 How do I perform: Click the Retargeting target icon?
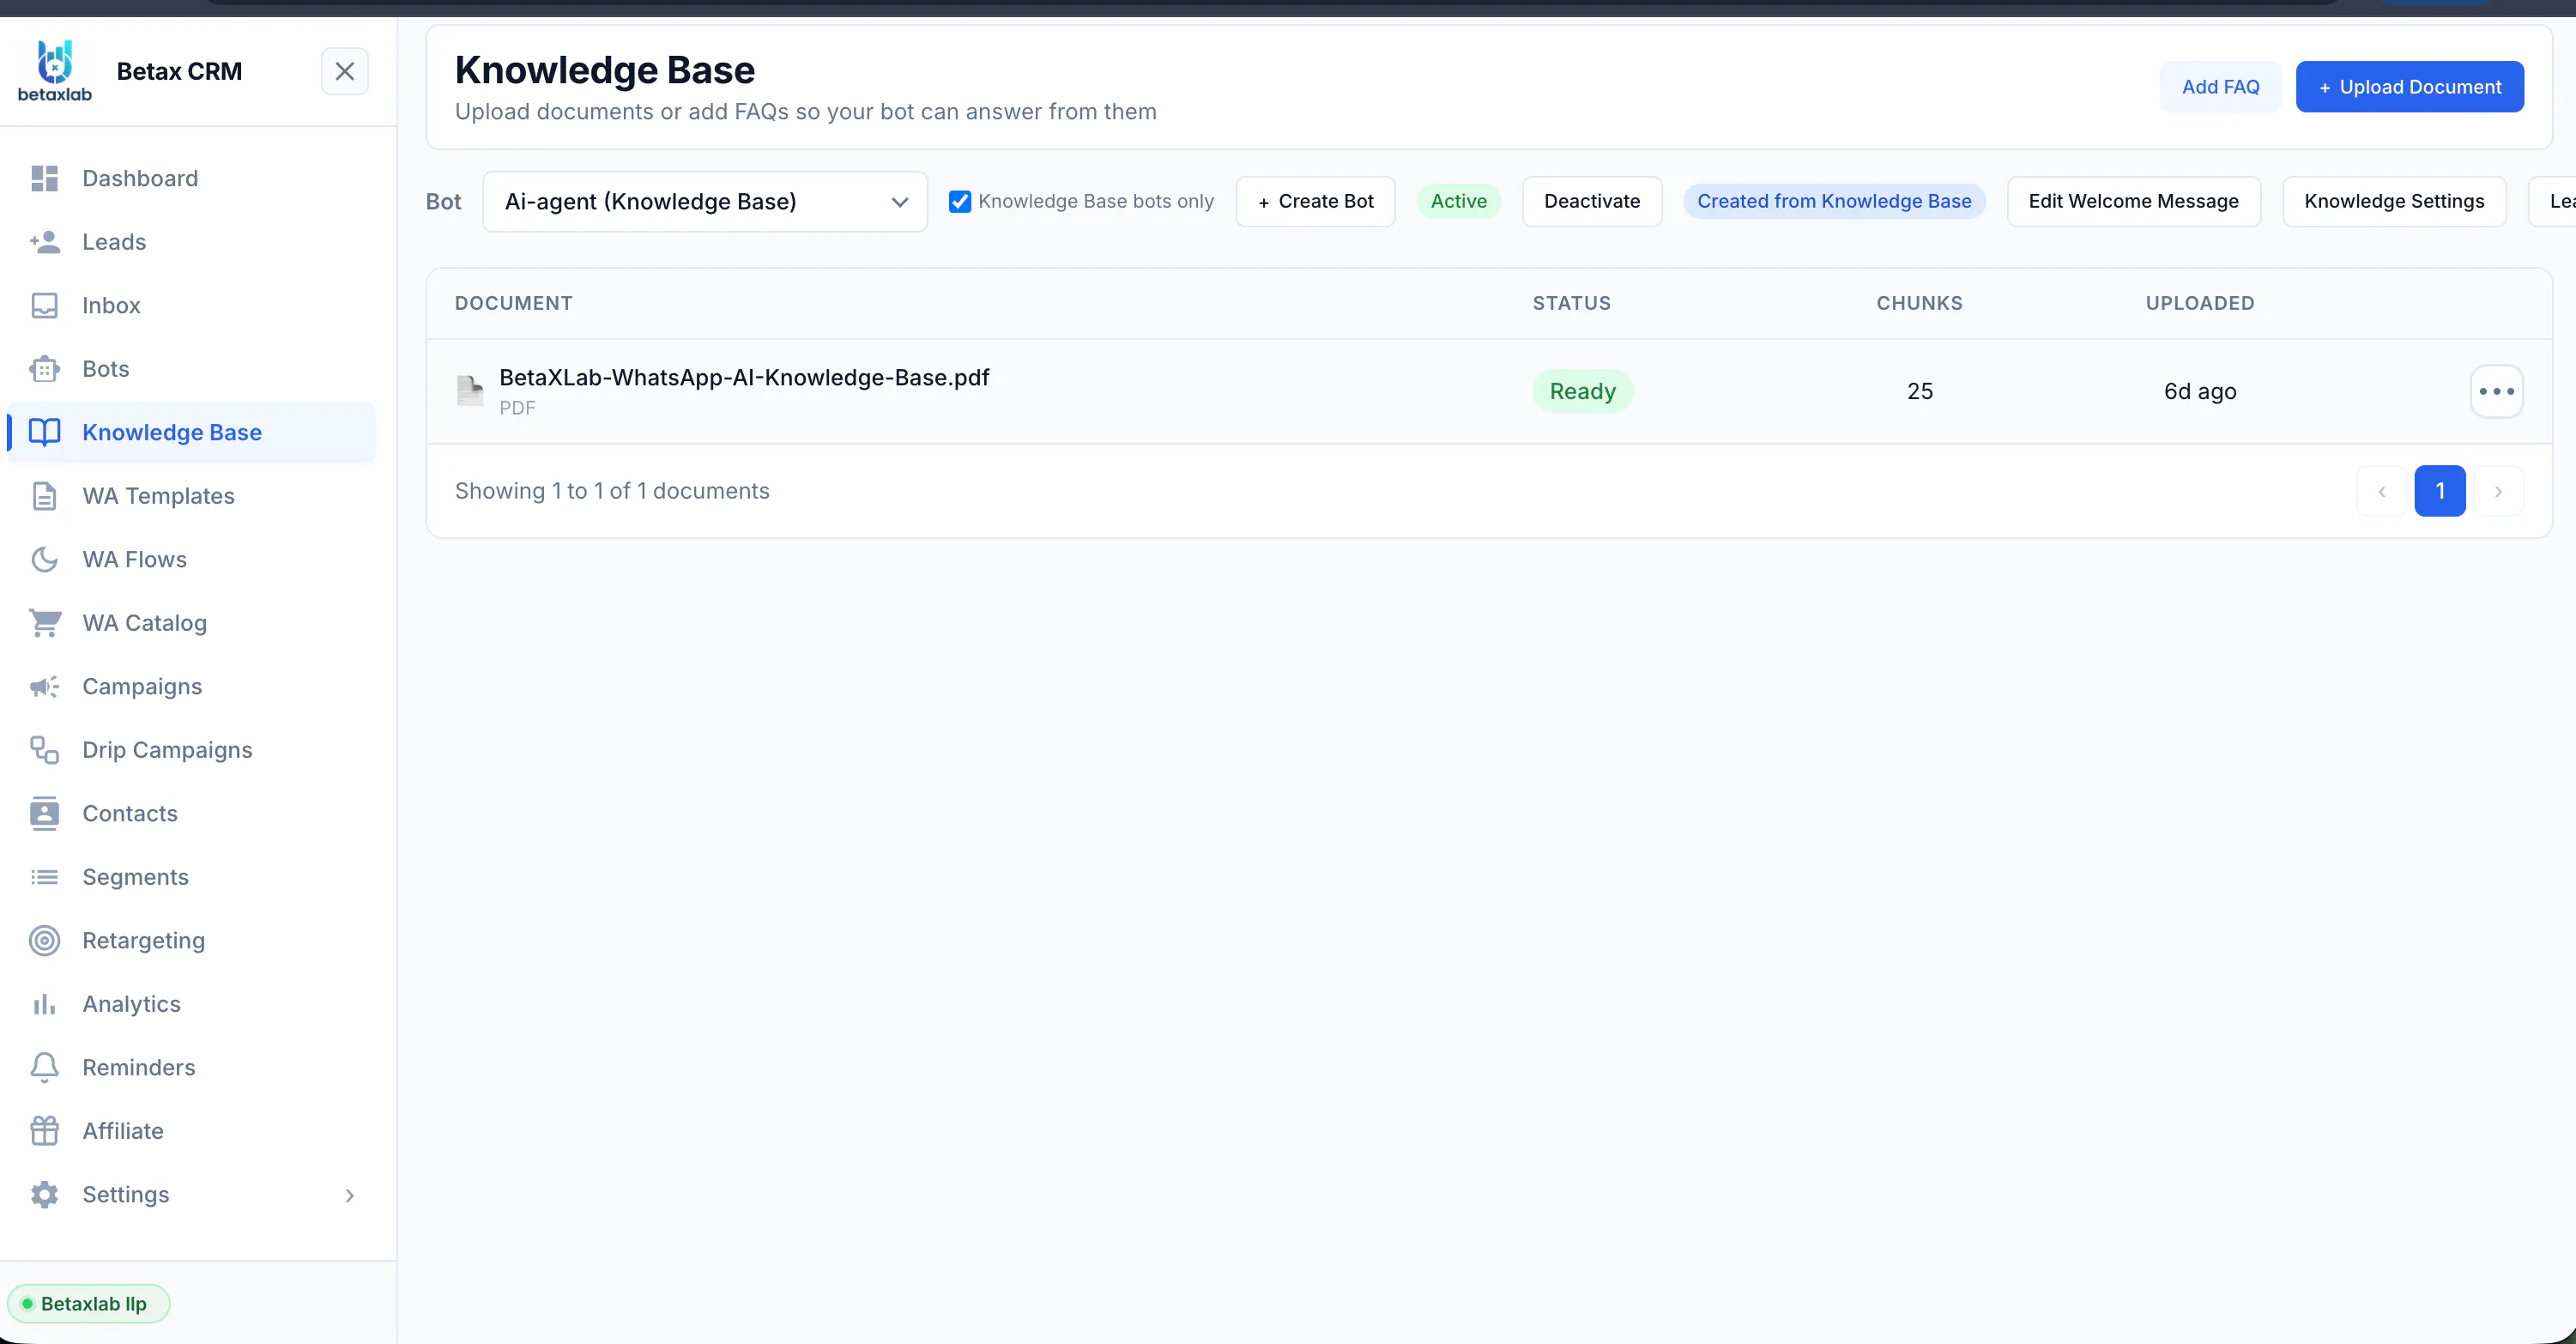[44, 940]
